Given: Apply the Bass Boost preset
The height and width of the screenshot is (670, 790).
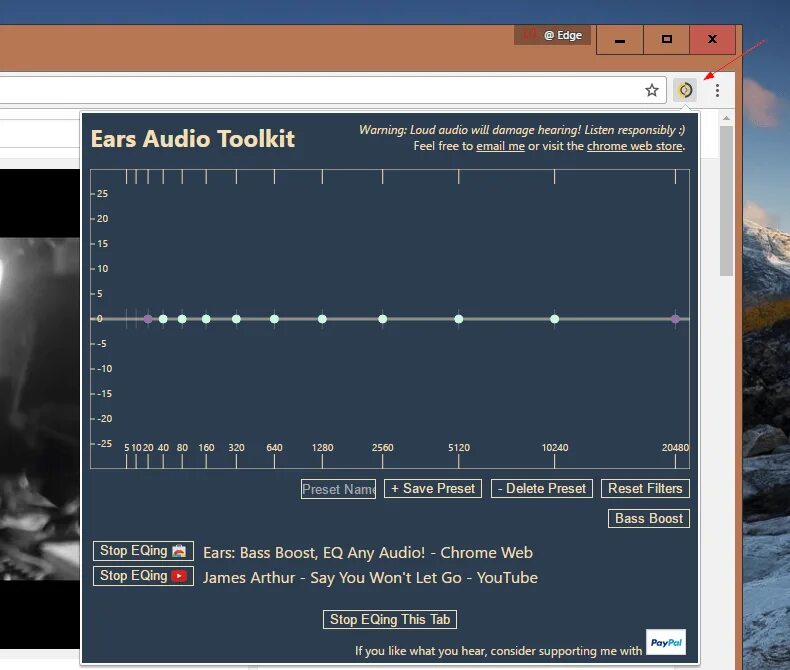Looking at the screenshot, I should click(649, 518).
